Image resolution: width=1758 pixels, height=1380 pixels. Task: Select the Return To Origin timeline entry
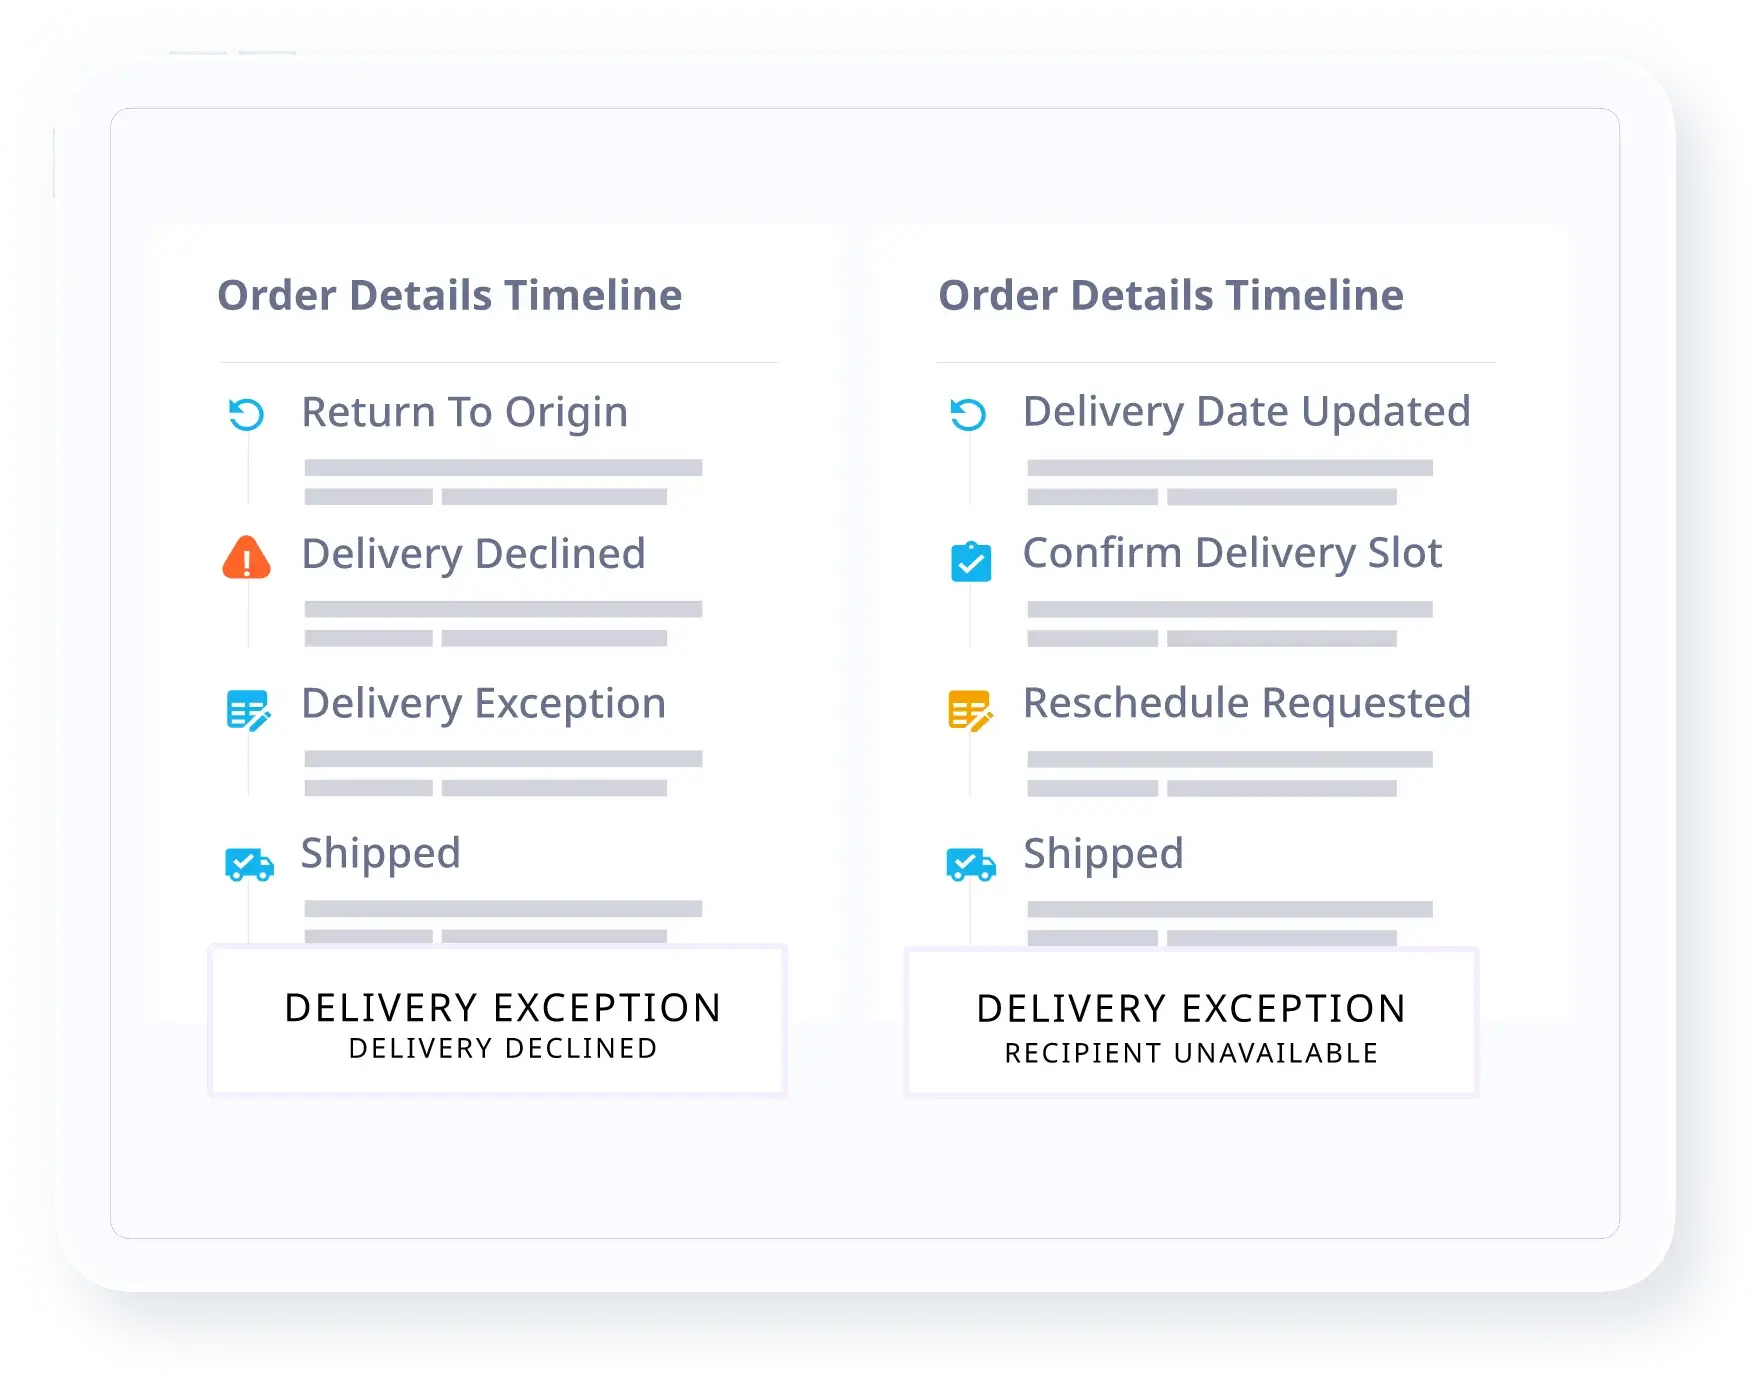[465, 412]
